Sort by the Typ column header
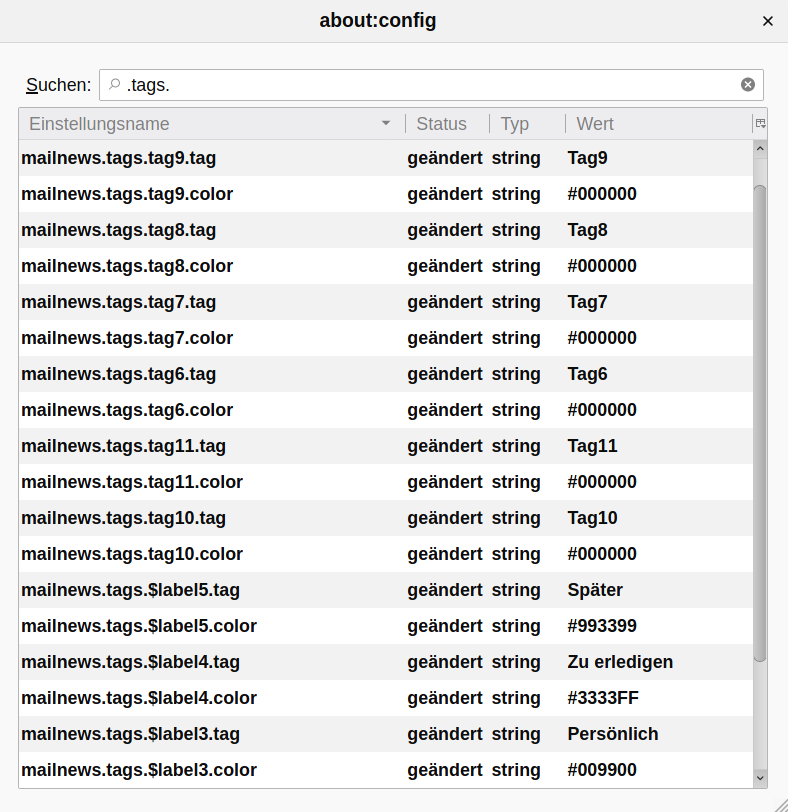 click(515, 124)
